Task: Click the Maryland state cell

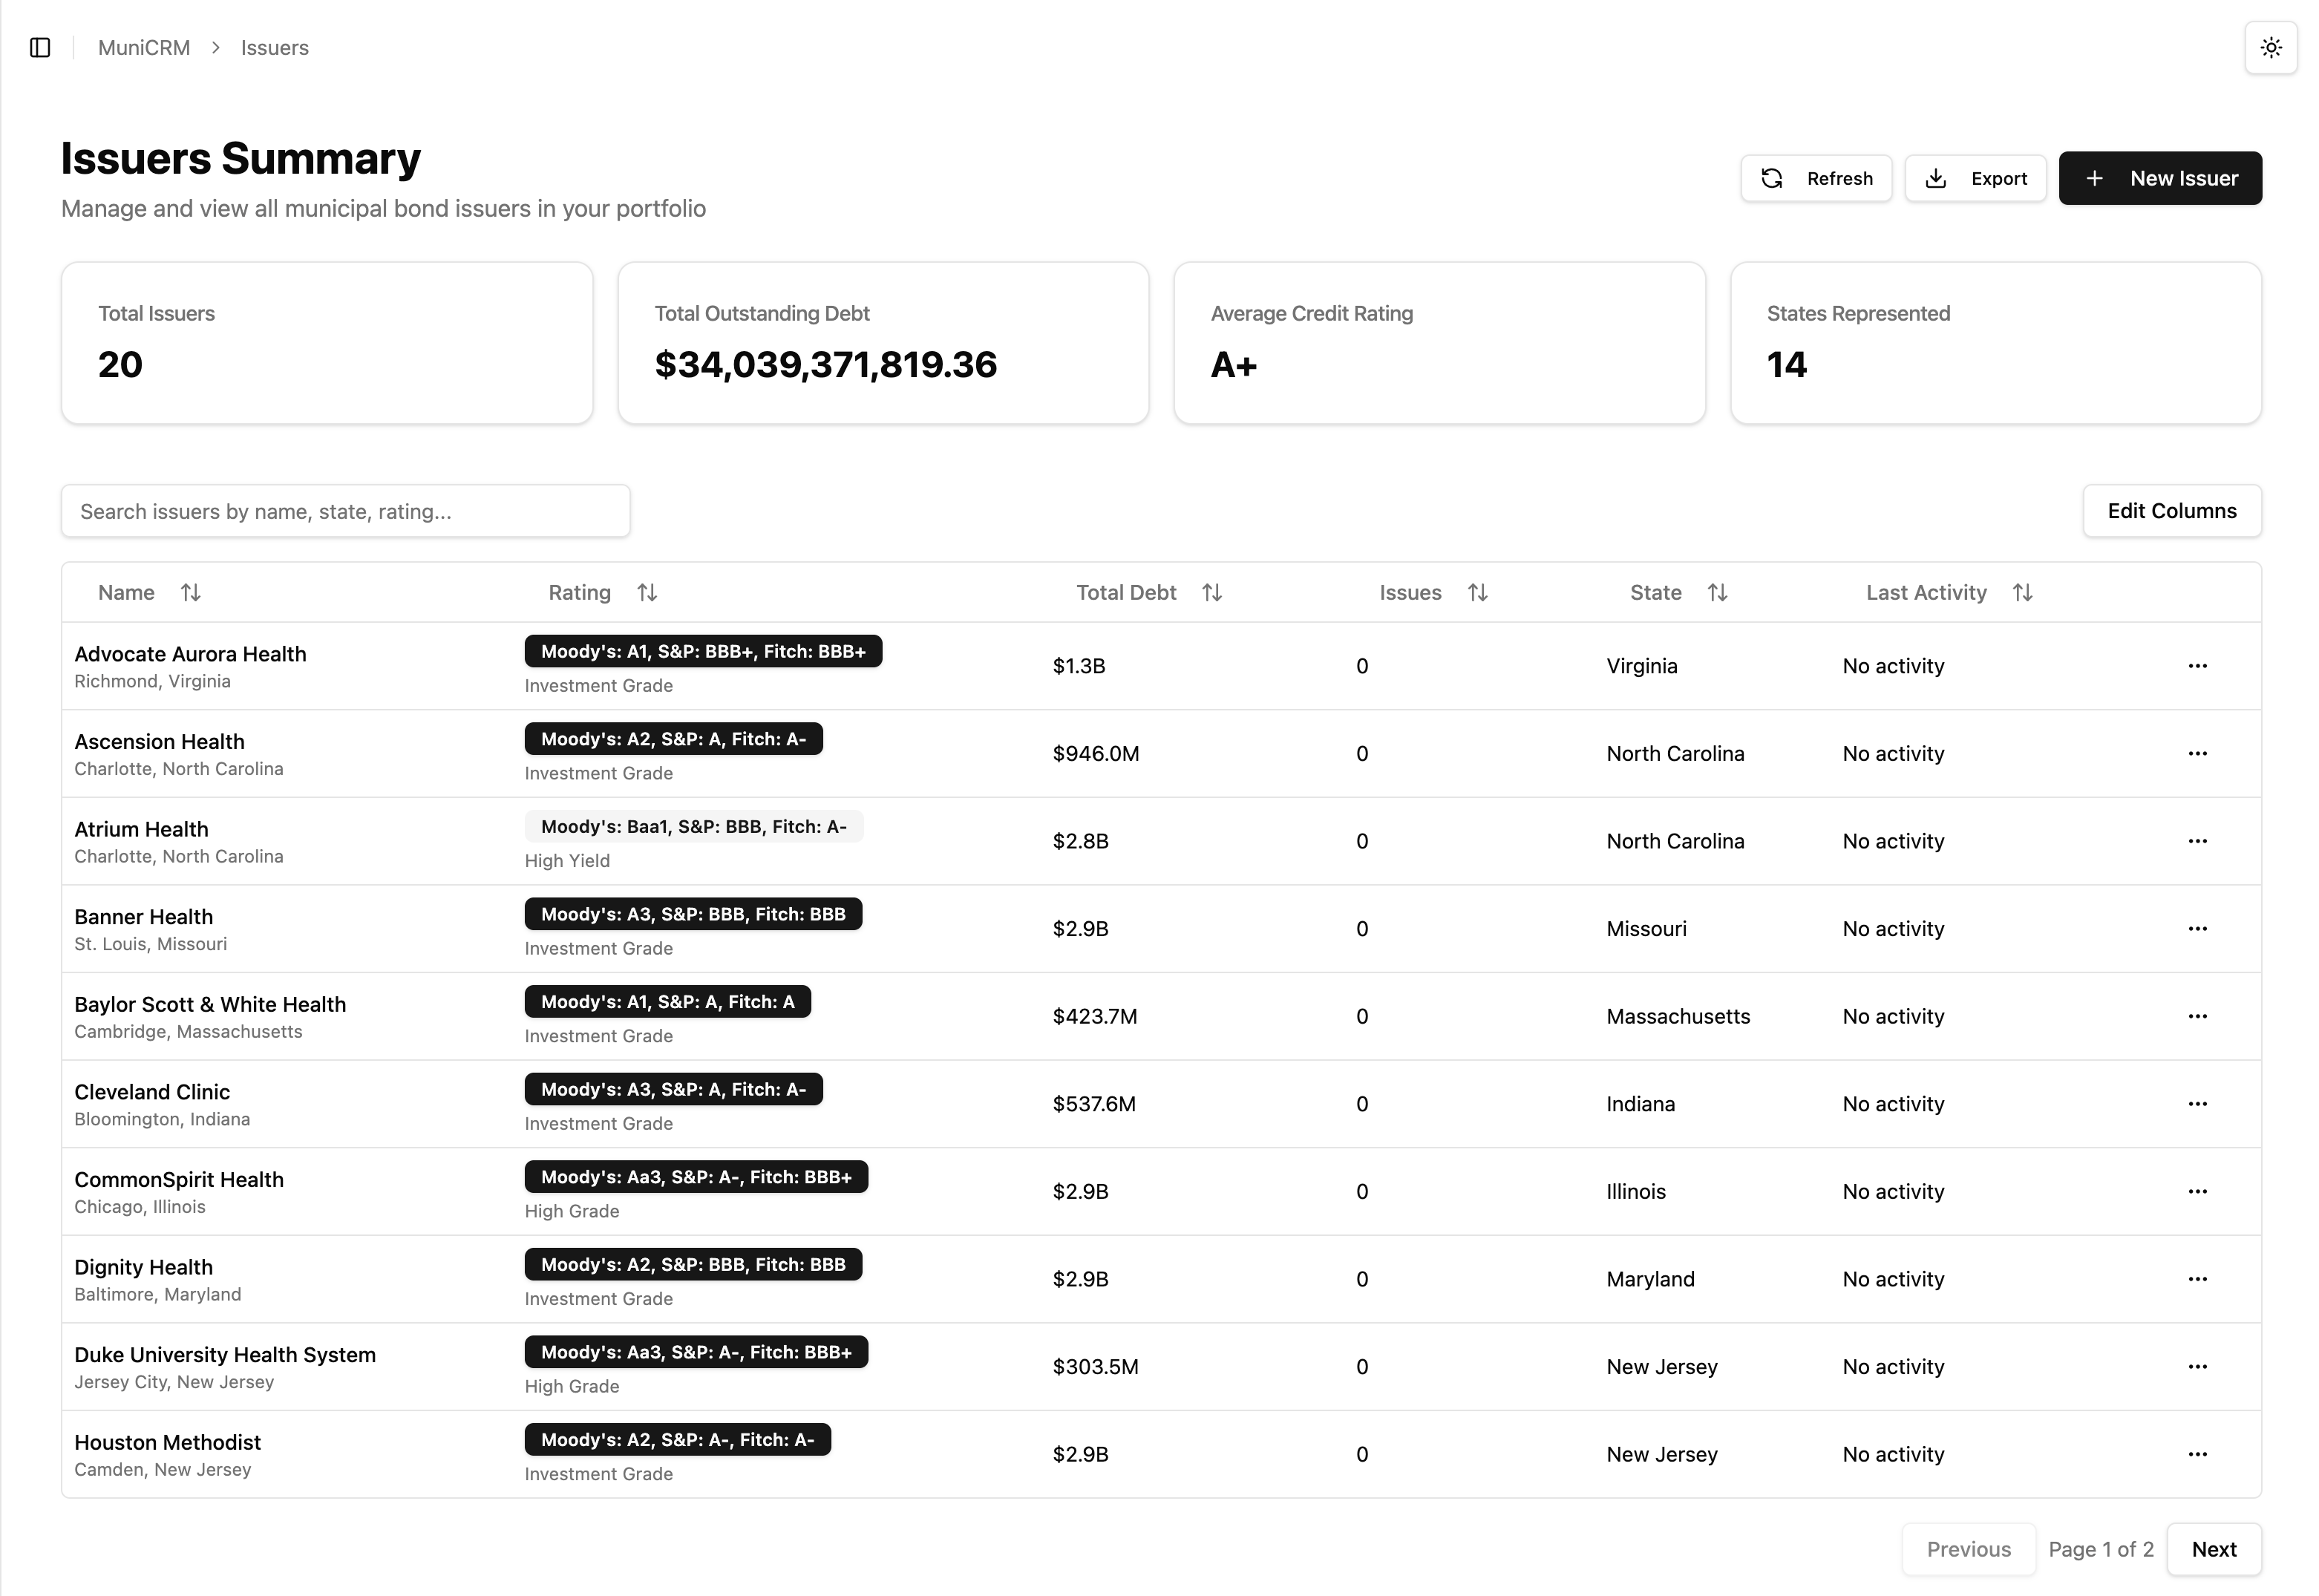Action: (x=1651, y=1279)
